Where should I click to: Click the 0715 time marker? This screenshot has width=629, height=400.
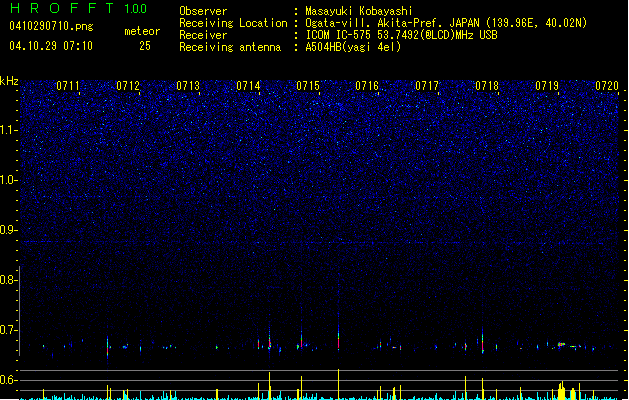tap(308, 86)
